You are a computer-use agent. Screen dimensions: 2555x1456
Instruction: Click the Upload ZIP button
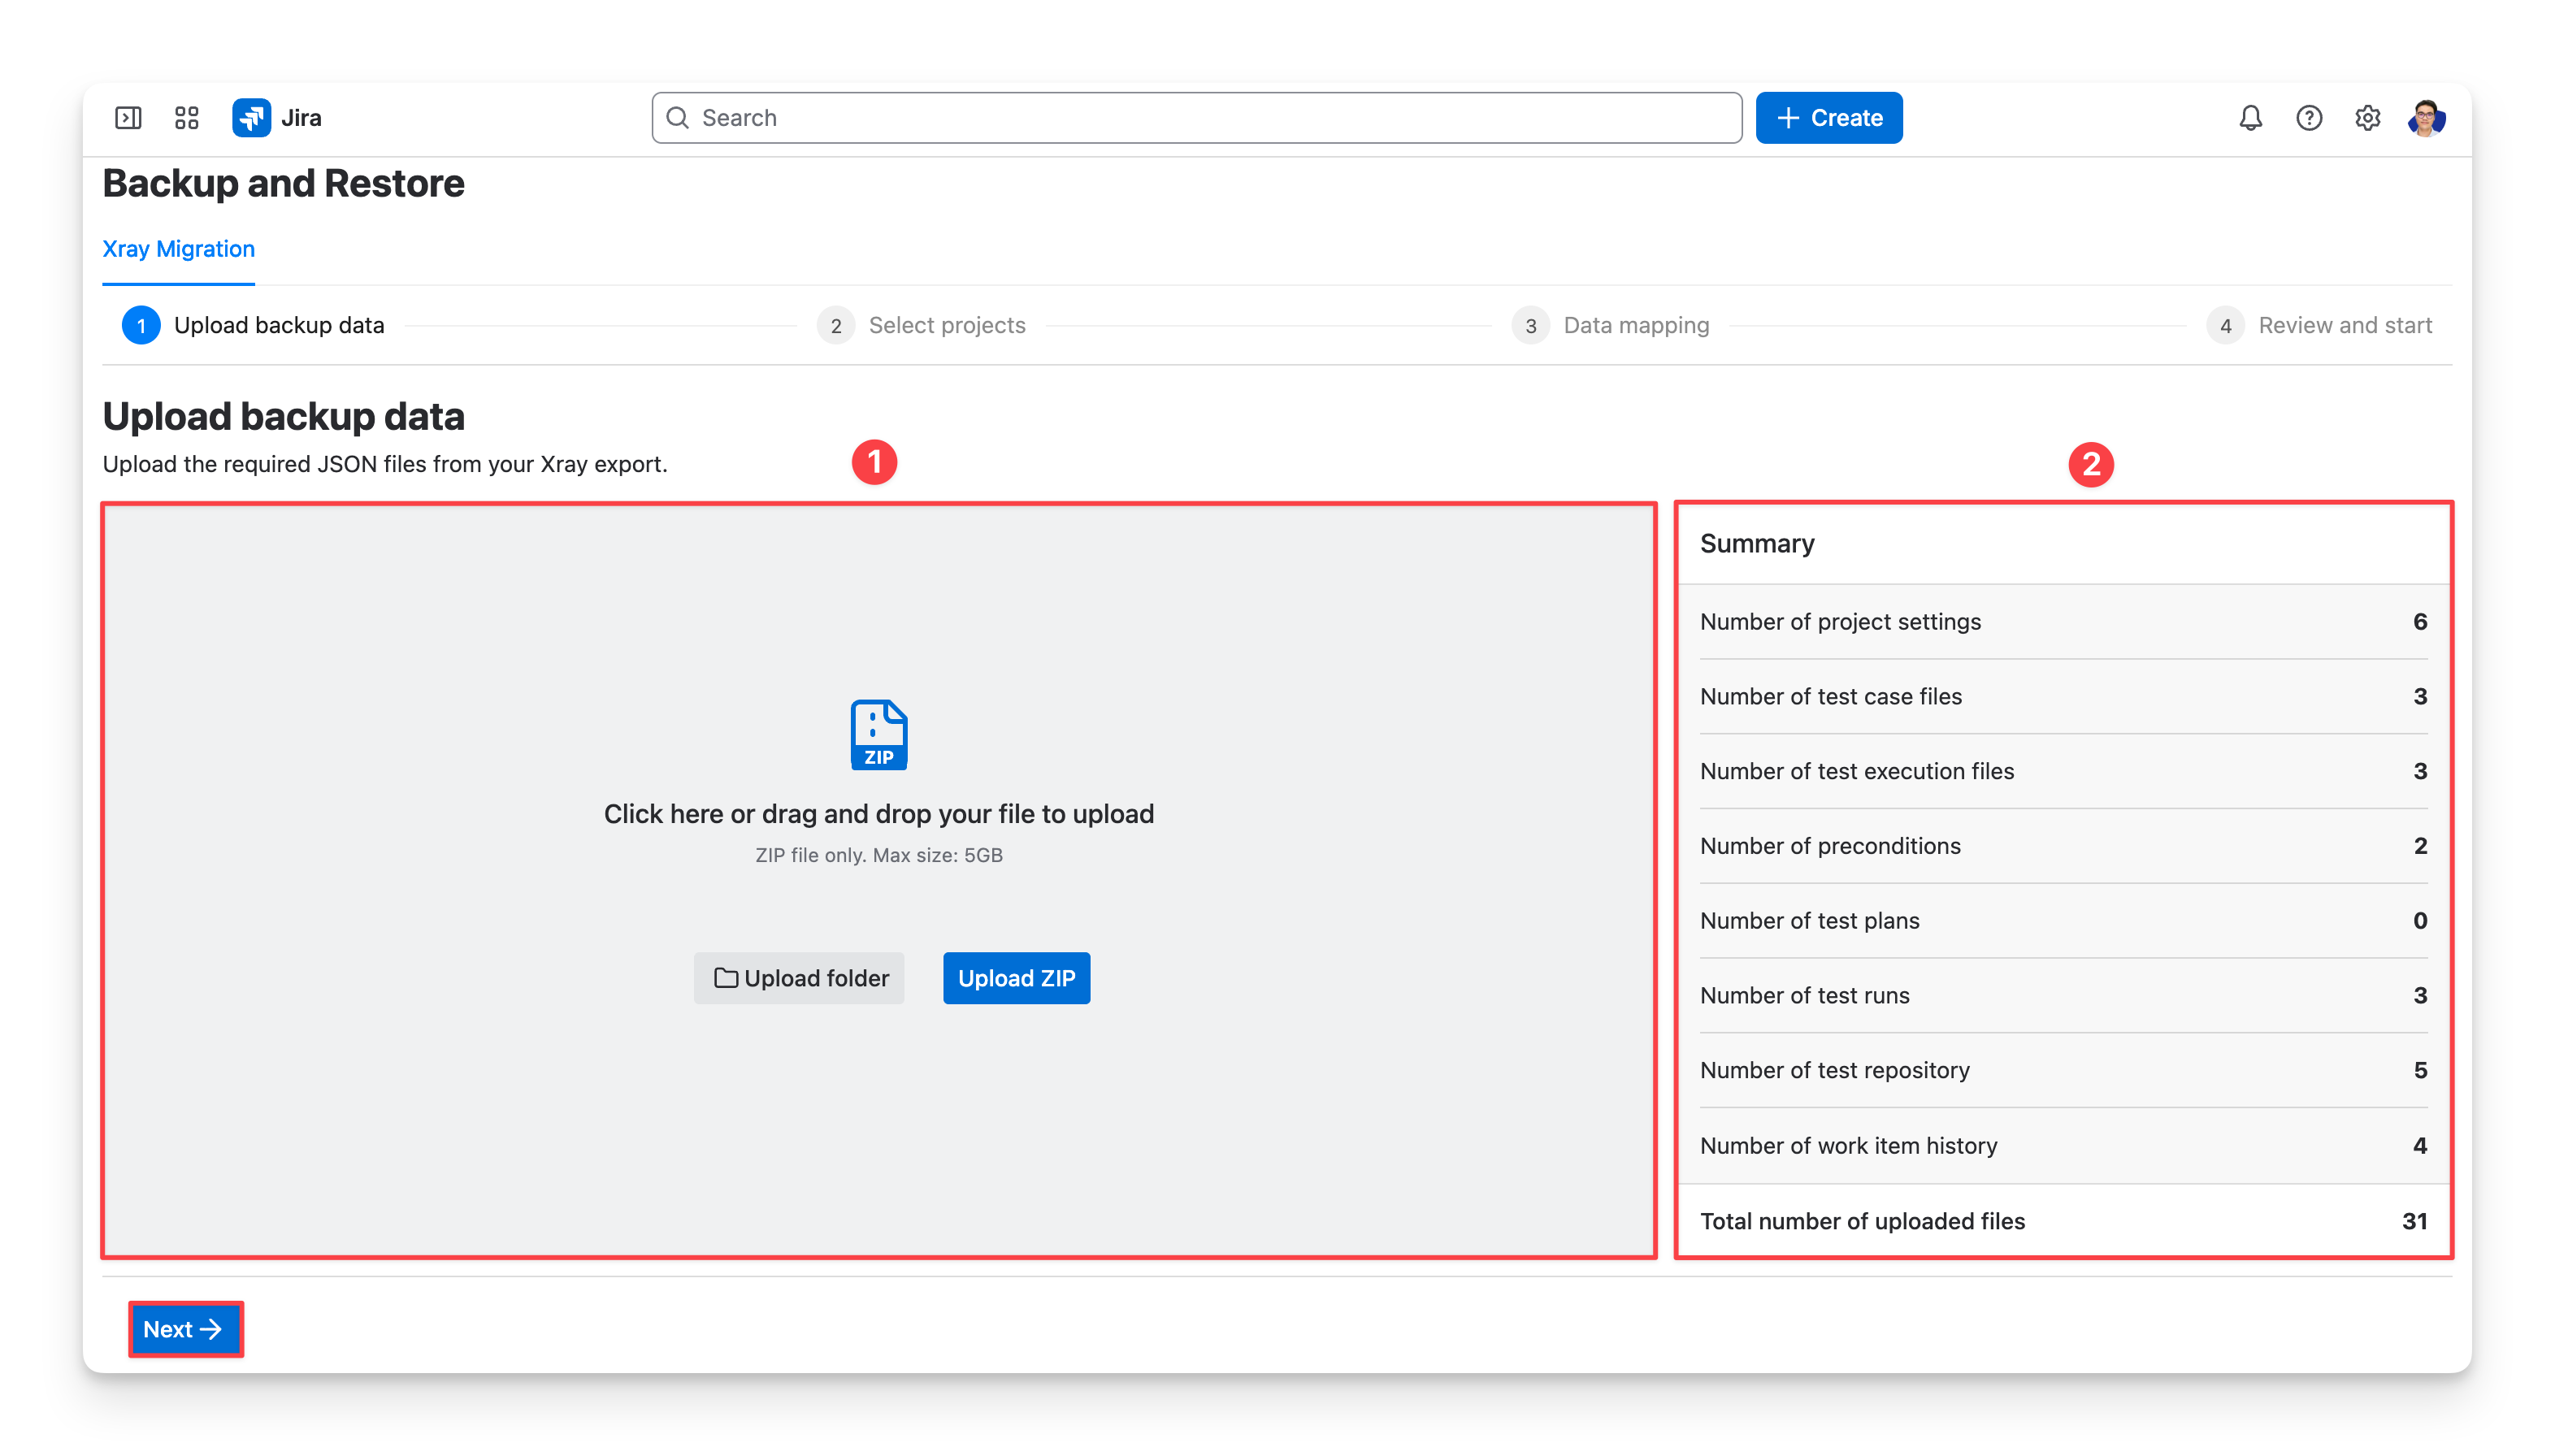[x=1016, y=978]
